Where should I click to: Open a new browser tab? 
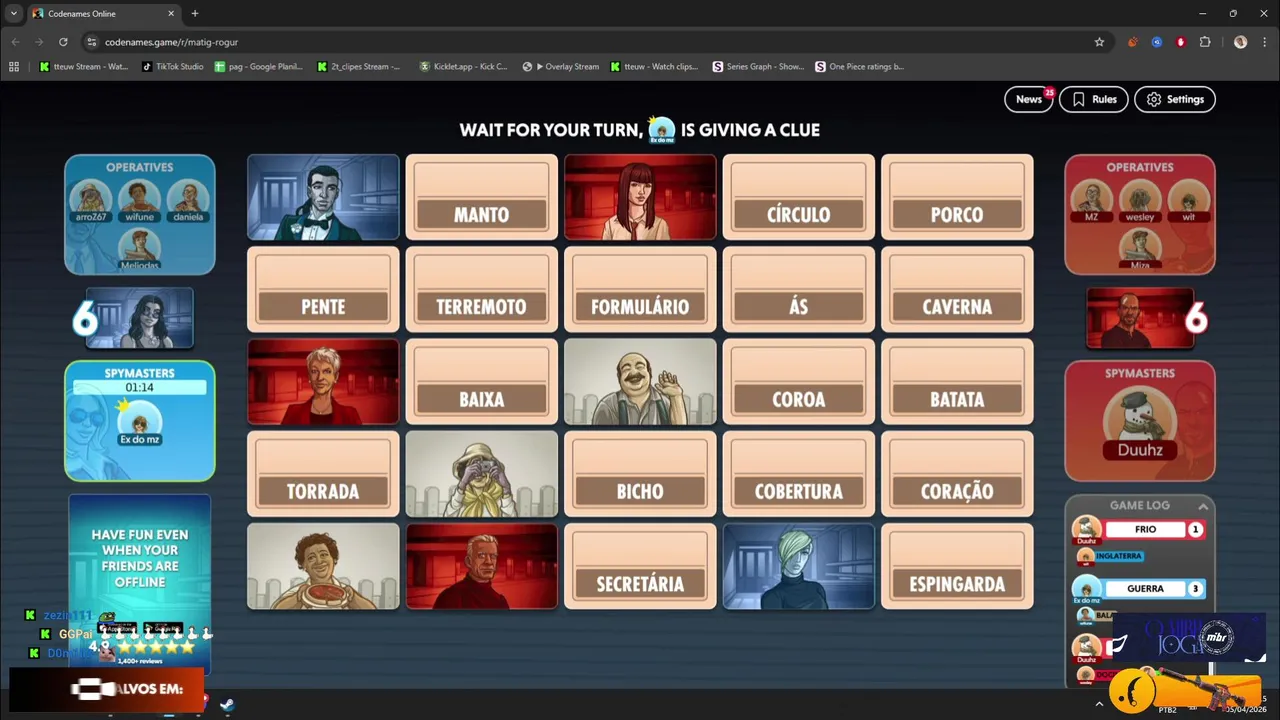[x=195, y=13]
